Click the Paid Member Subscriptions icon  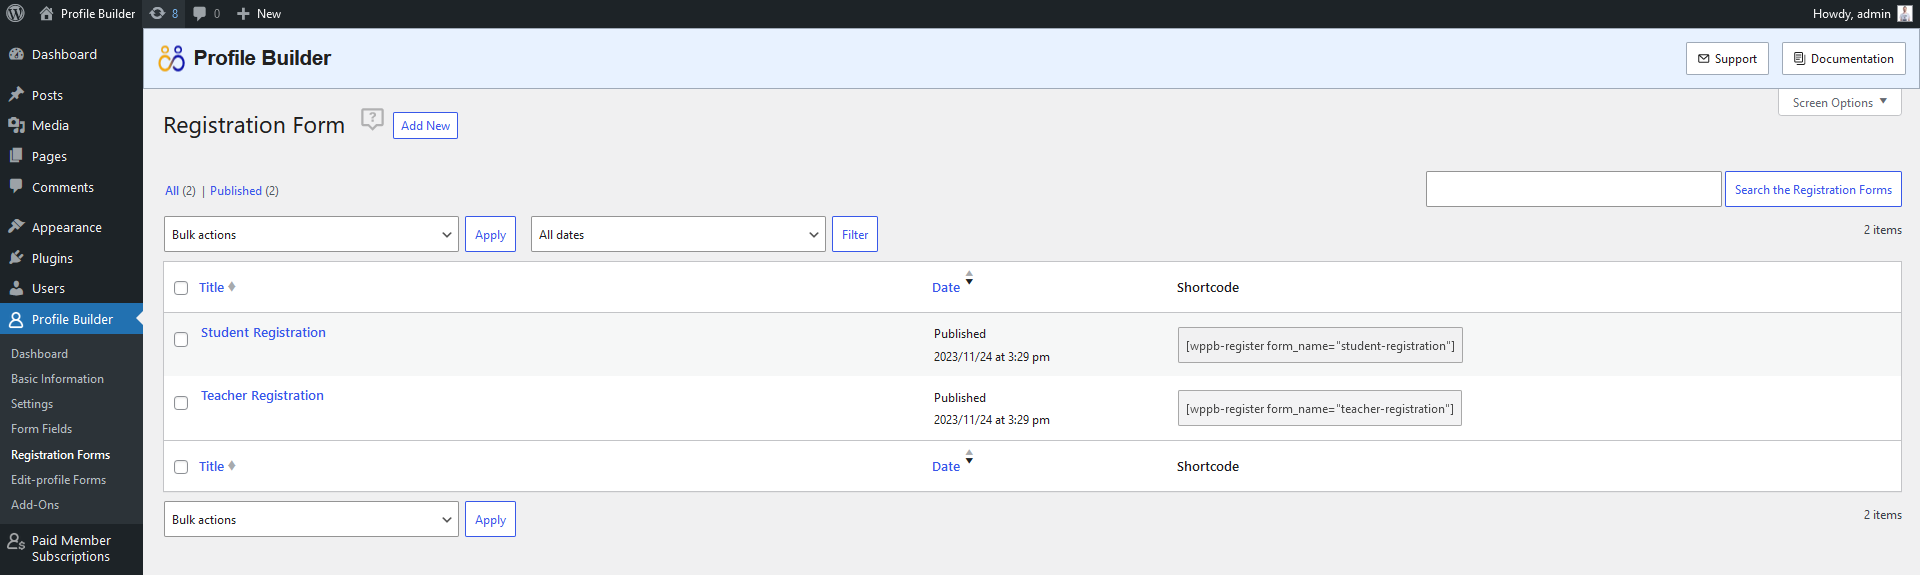click(16, 541)
